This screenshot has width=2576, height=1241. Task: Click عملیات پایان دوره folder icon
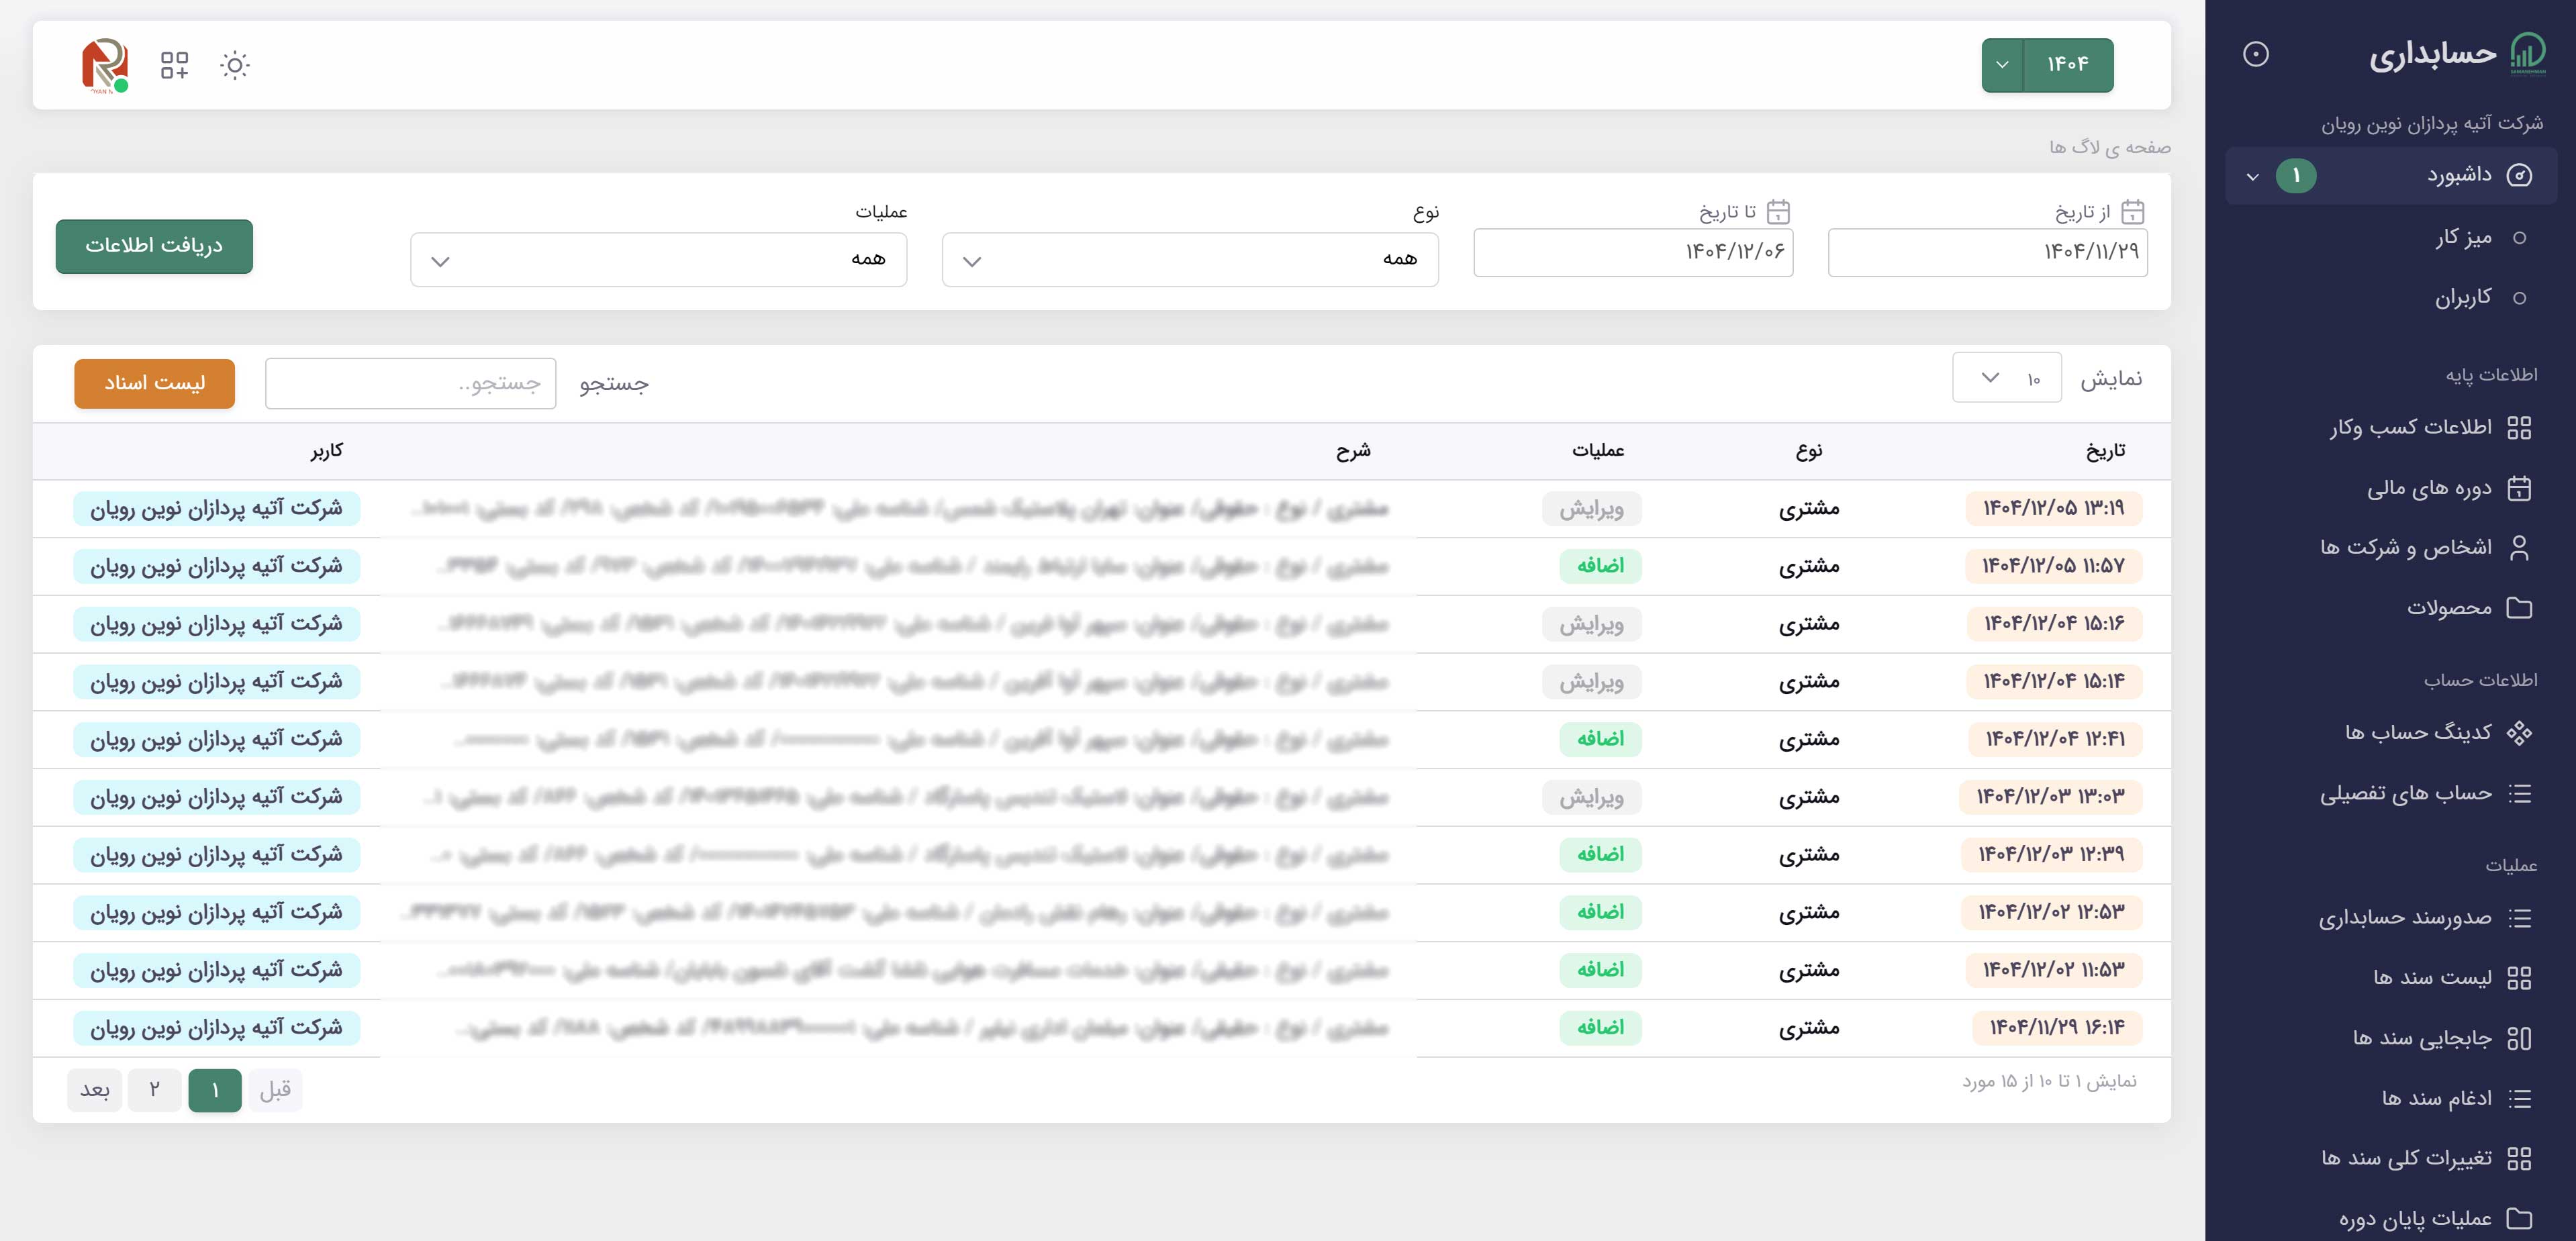[x=2519, y=1218]
